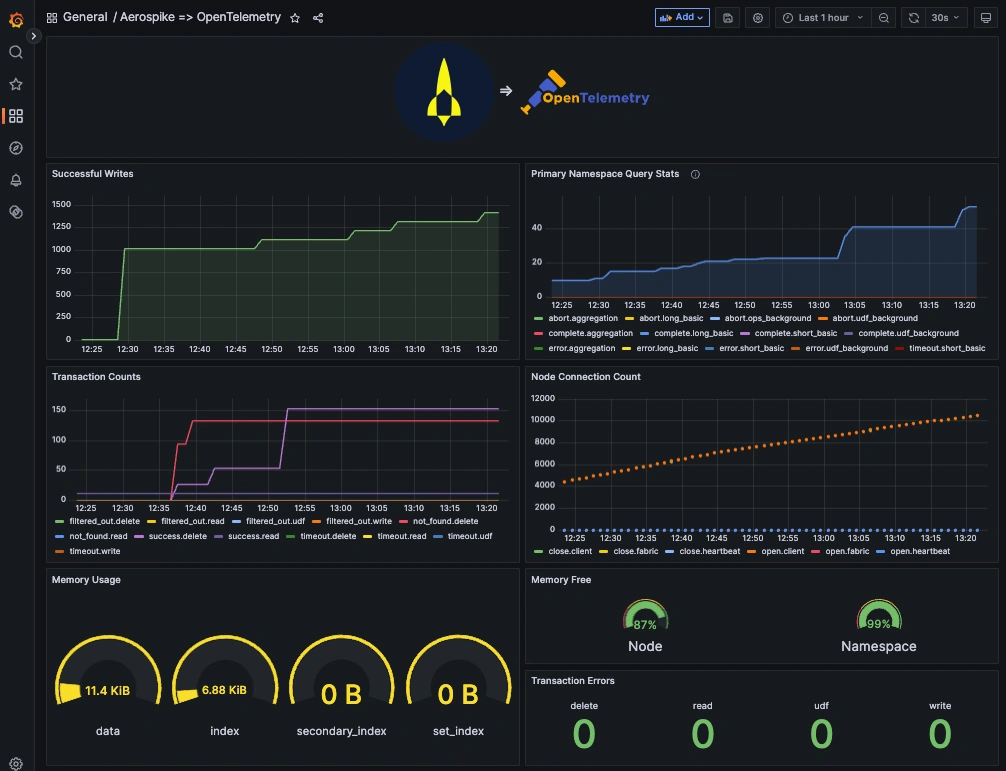Image resolution: width=1006 pixels, height=771 pixels.
Task: Click the OpenTelemetry logo image
Action: (584, 93)
